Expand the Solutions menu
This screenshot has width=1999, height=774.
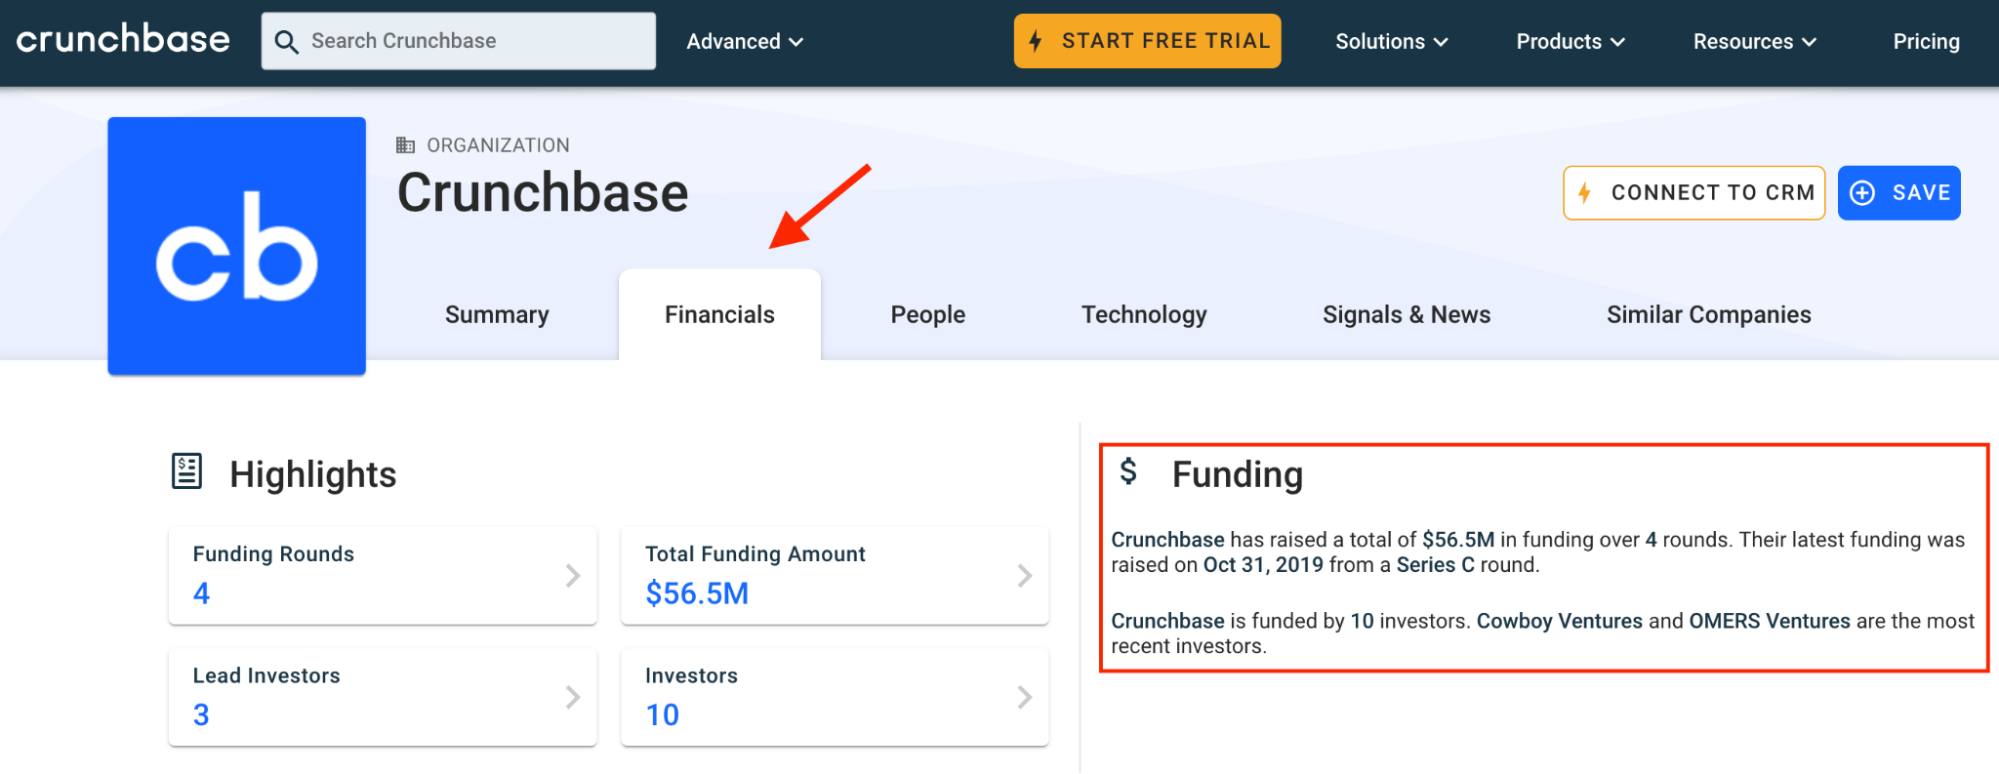[1391, 42]
